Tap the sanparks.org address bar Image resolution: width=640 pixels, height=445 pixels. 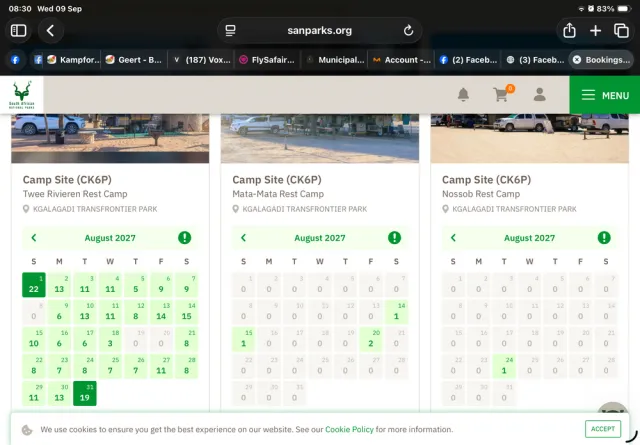320,31
